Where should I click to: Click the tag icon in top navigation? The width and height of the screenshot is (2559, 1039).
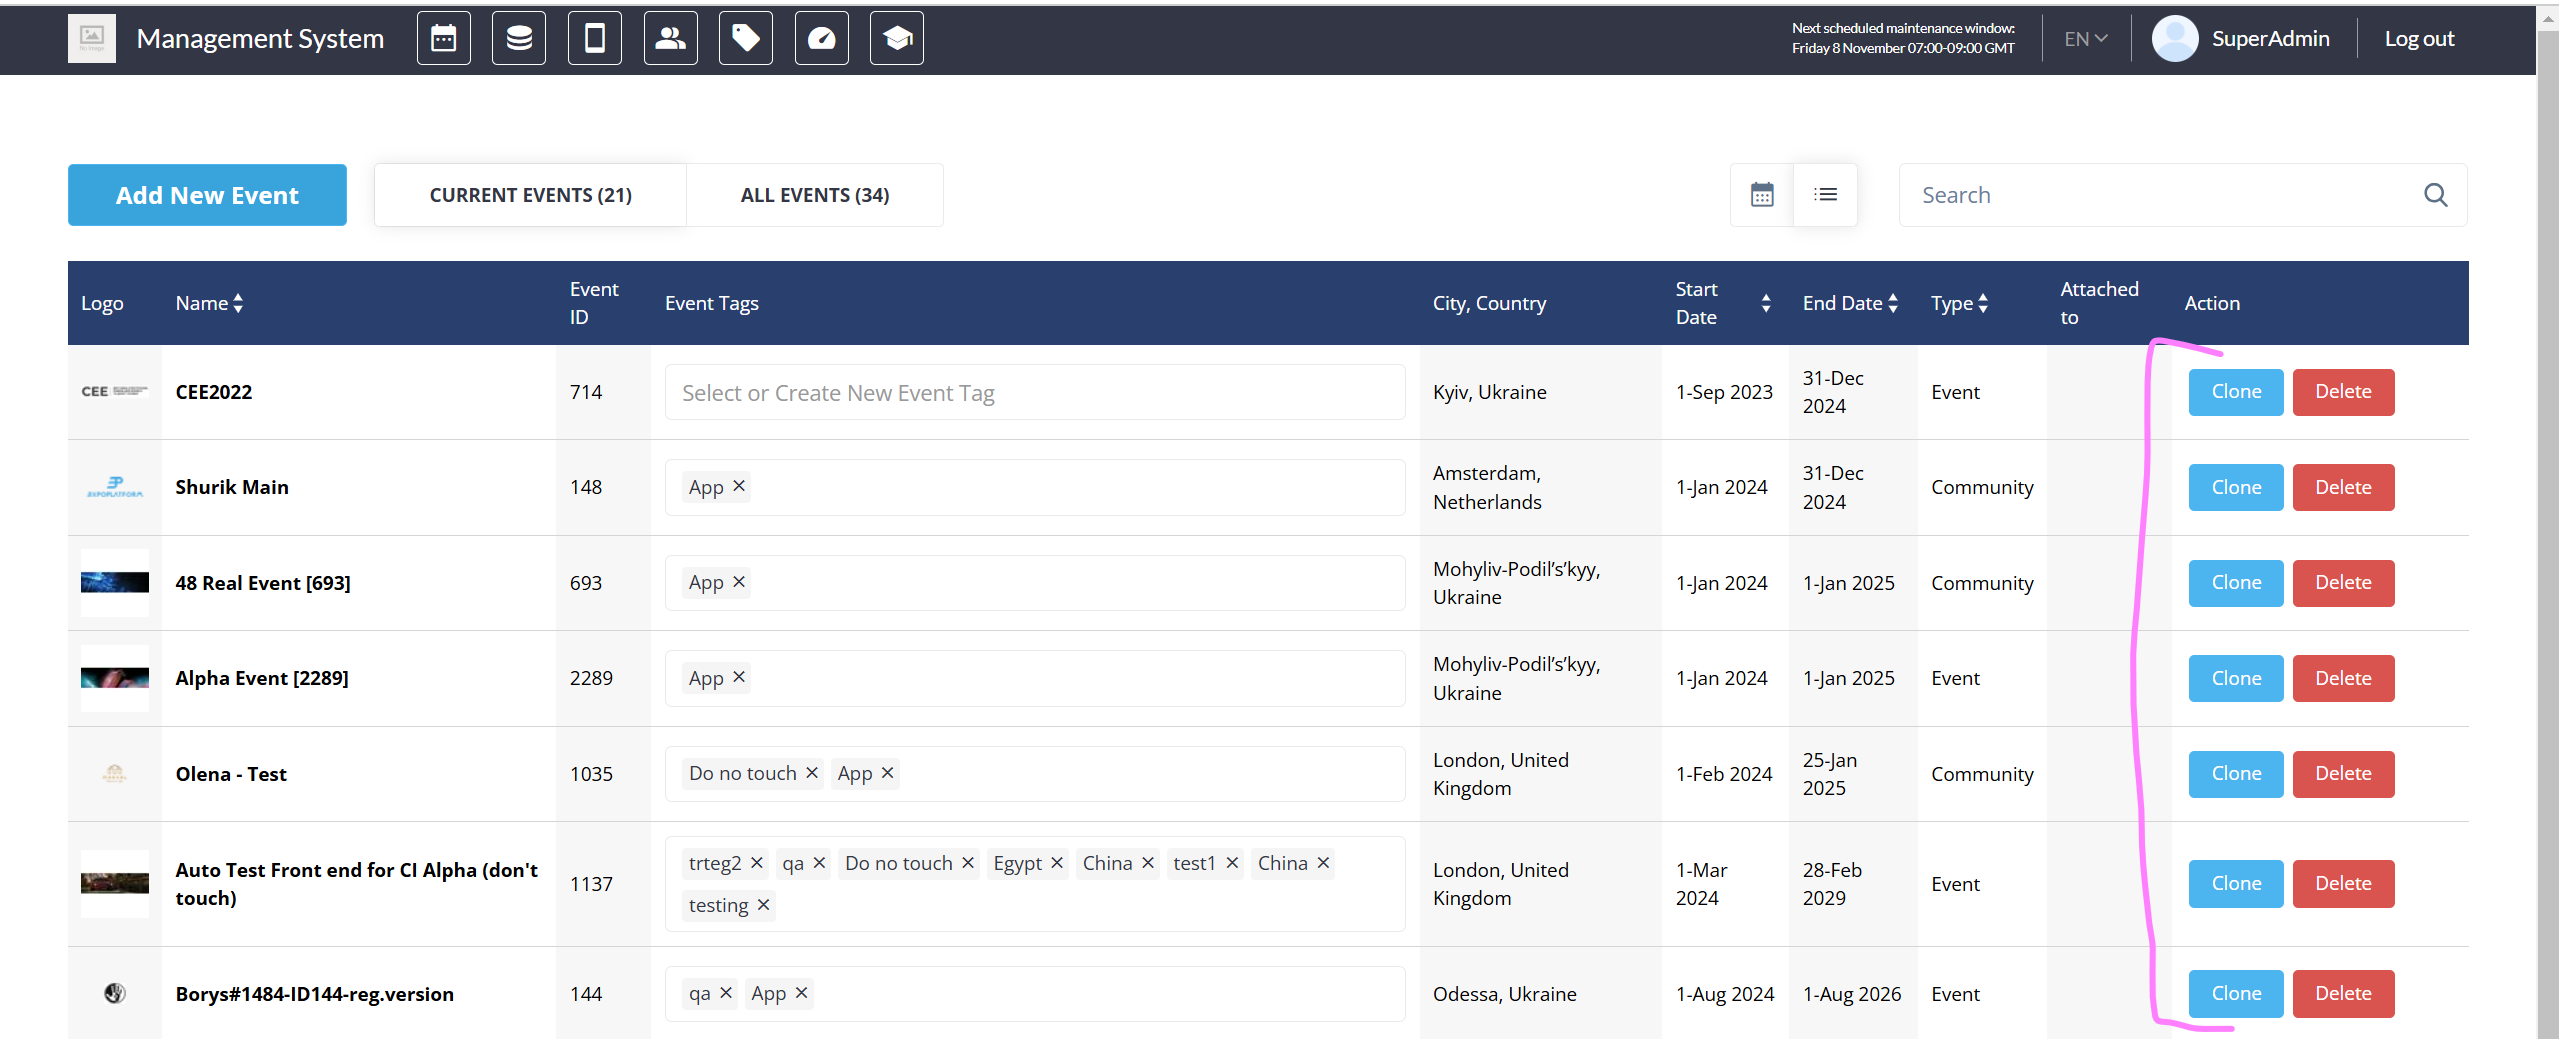click(746, 39)
